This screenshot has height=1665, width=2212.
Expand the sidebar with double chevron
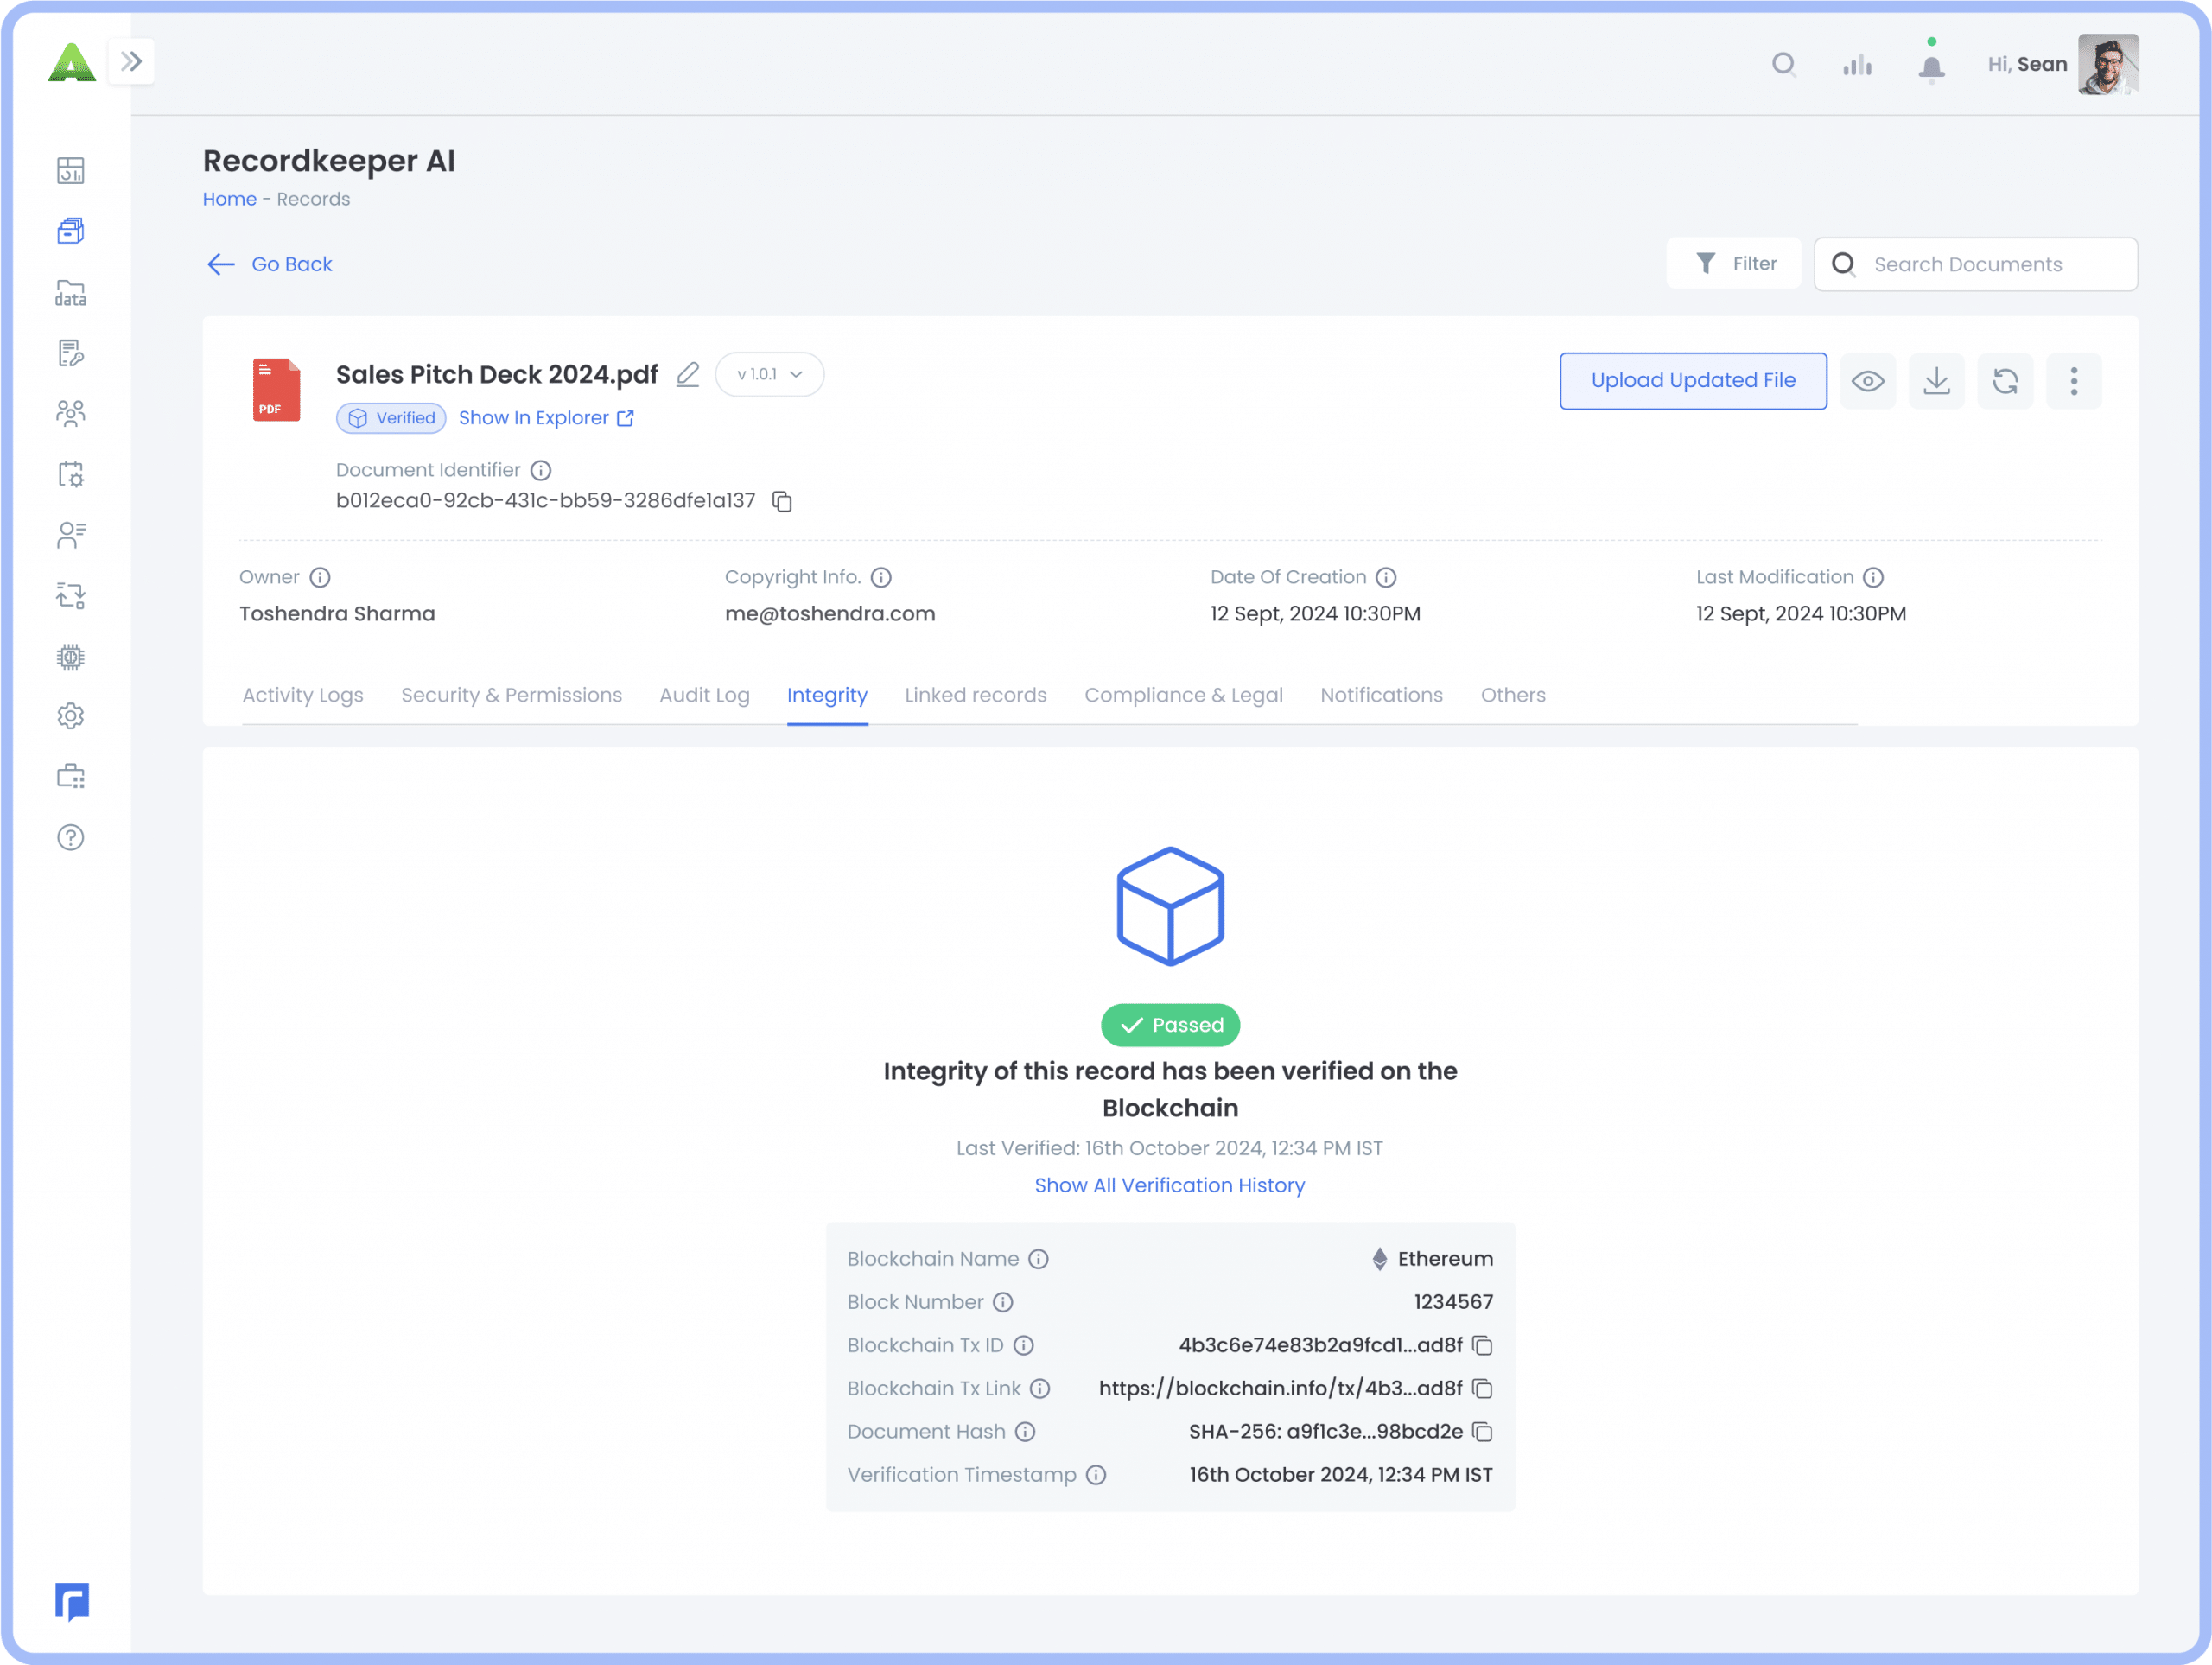click(x=131, y=62)
